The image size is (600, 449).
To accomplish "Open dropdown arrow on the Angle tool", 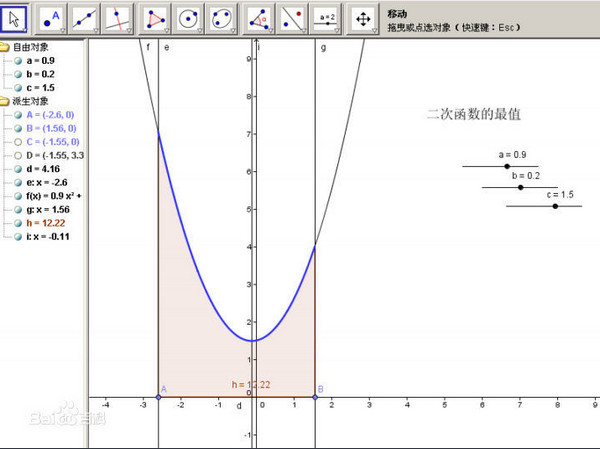I will 270,30.
